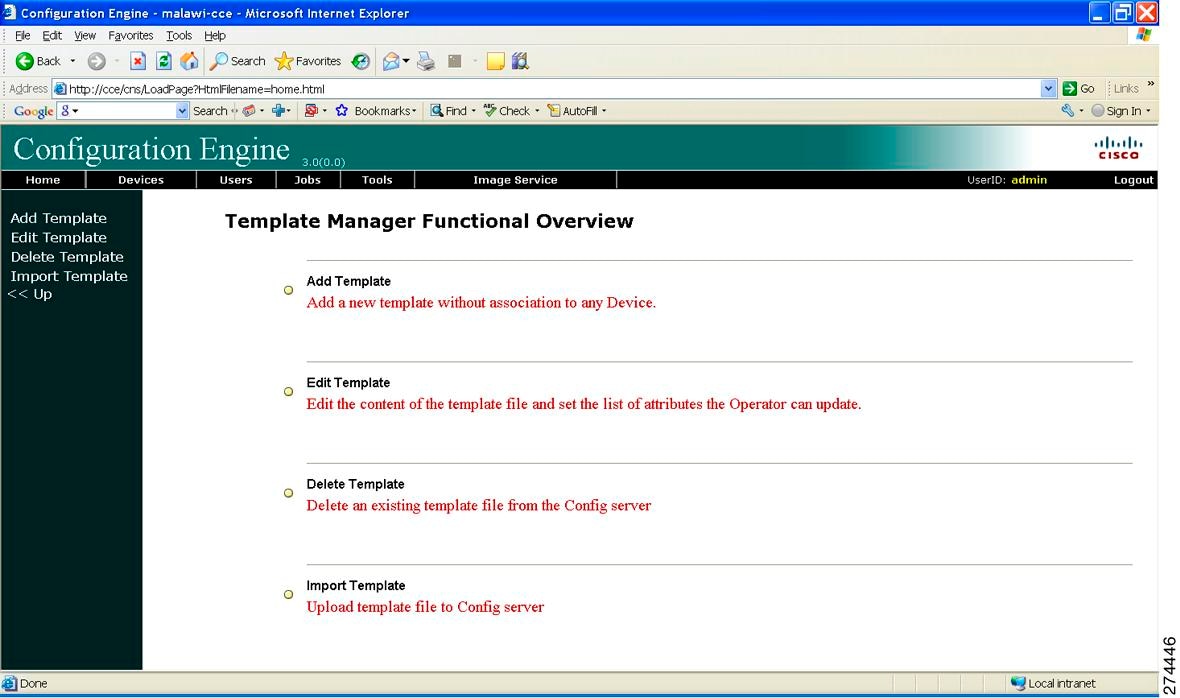Click the Add Template heading in overview

[x=348, y=281]
